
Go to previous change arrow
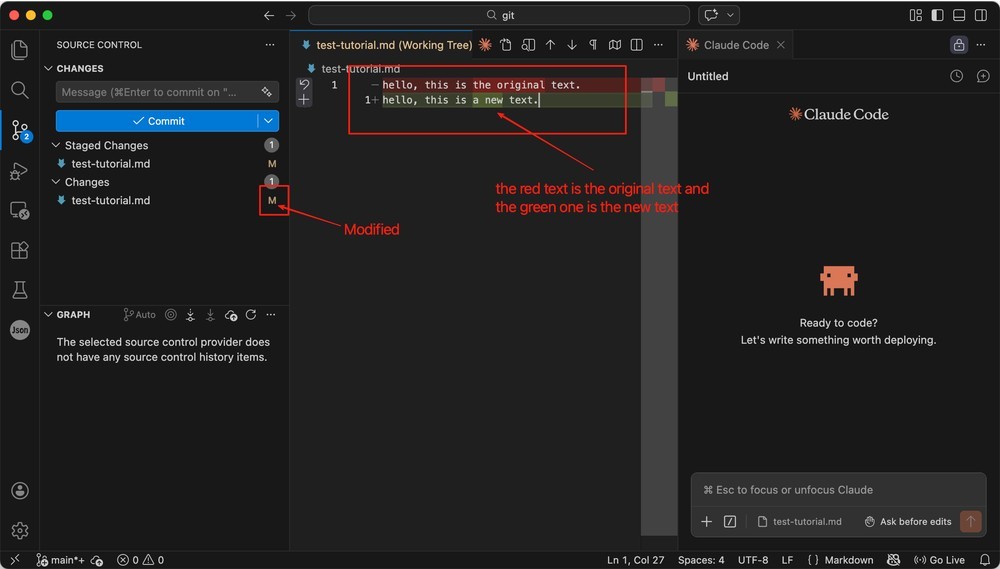click(x=550, y=45)
